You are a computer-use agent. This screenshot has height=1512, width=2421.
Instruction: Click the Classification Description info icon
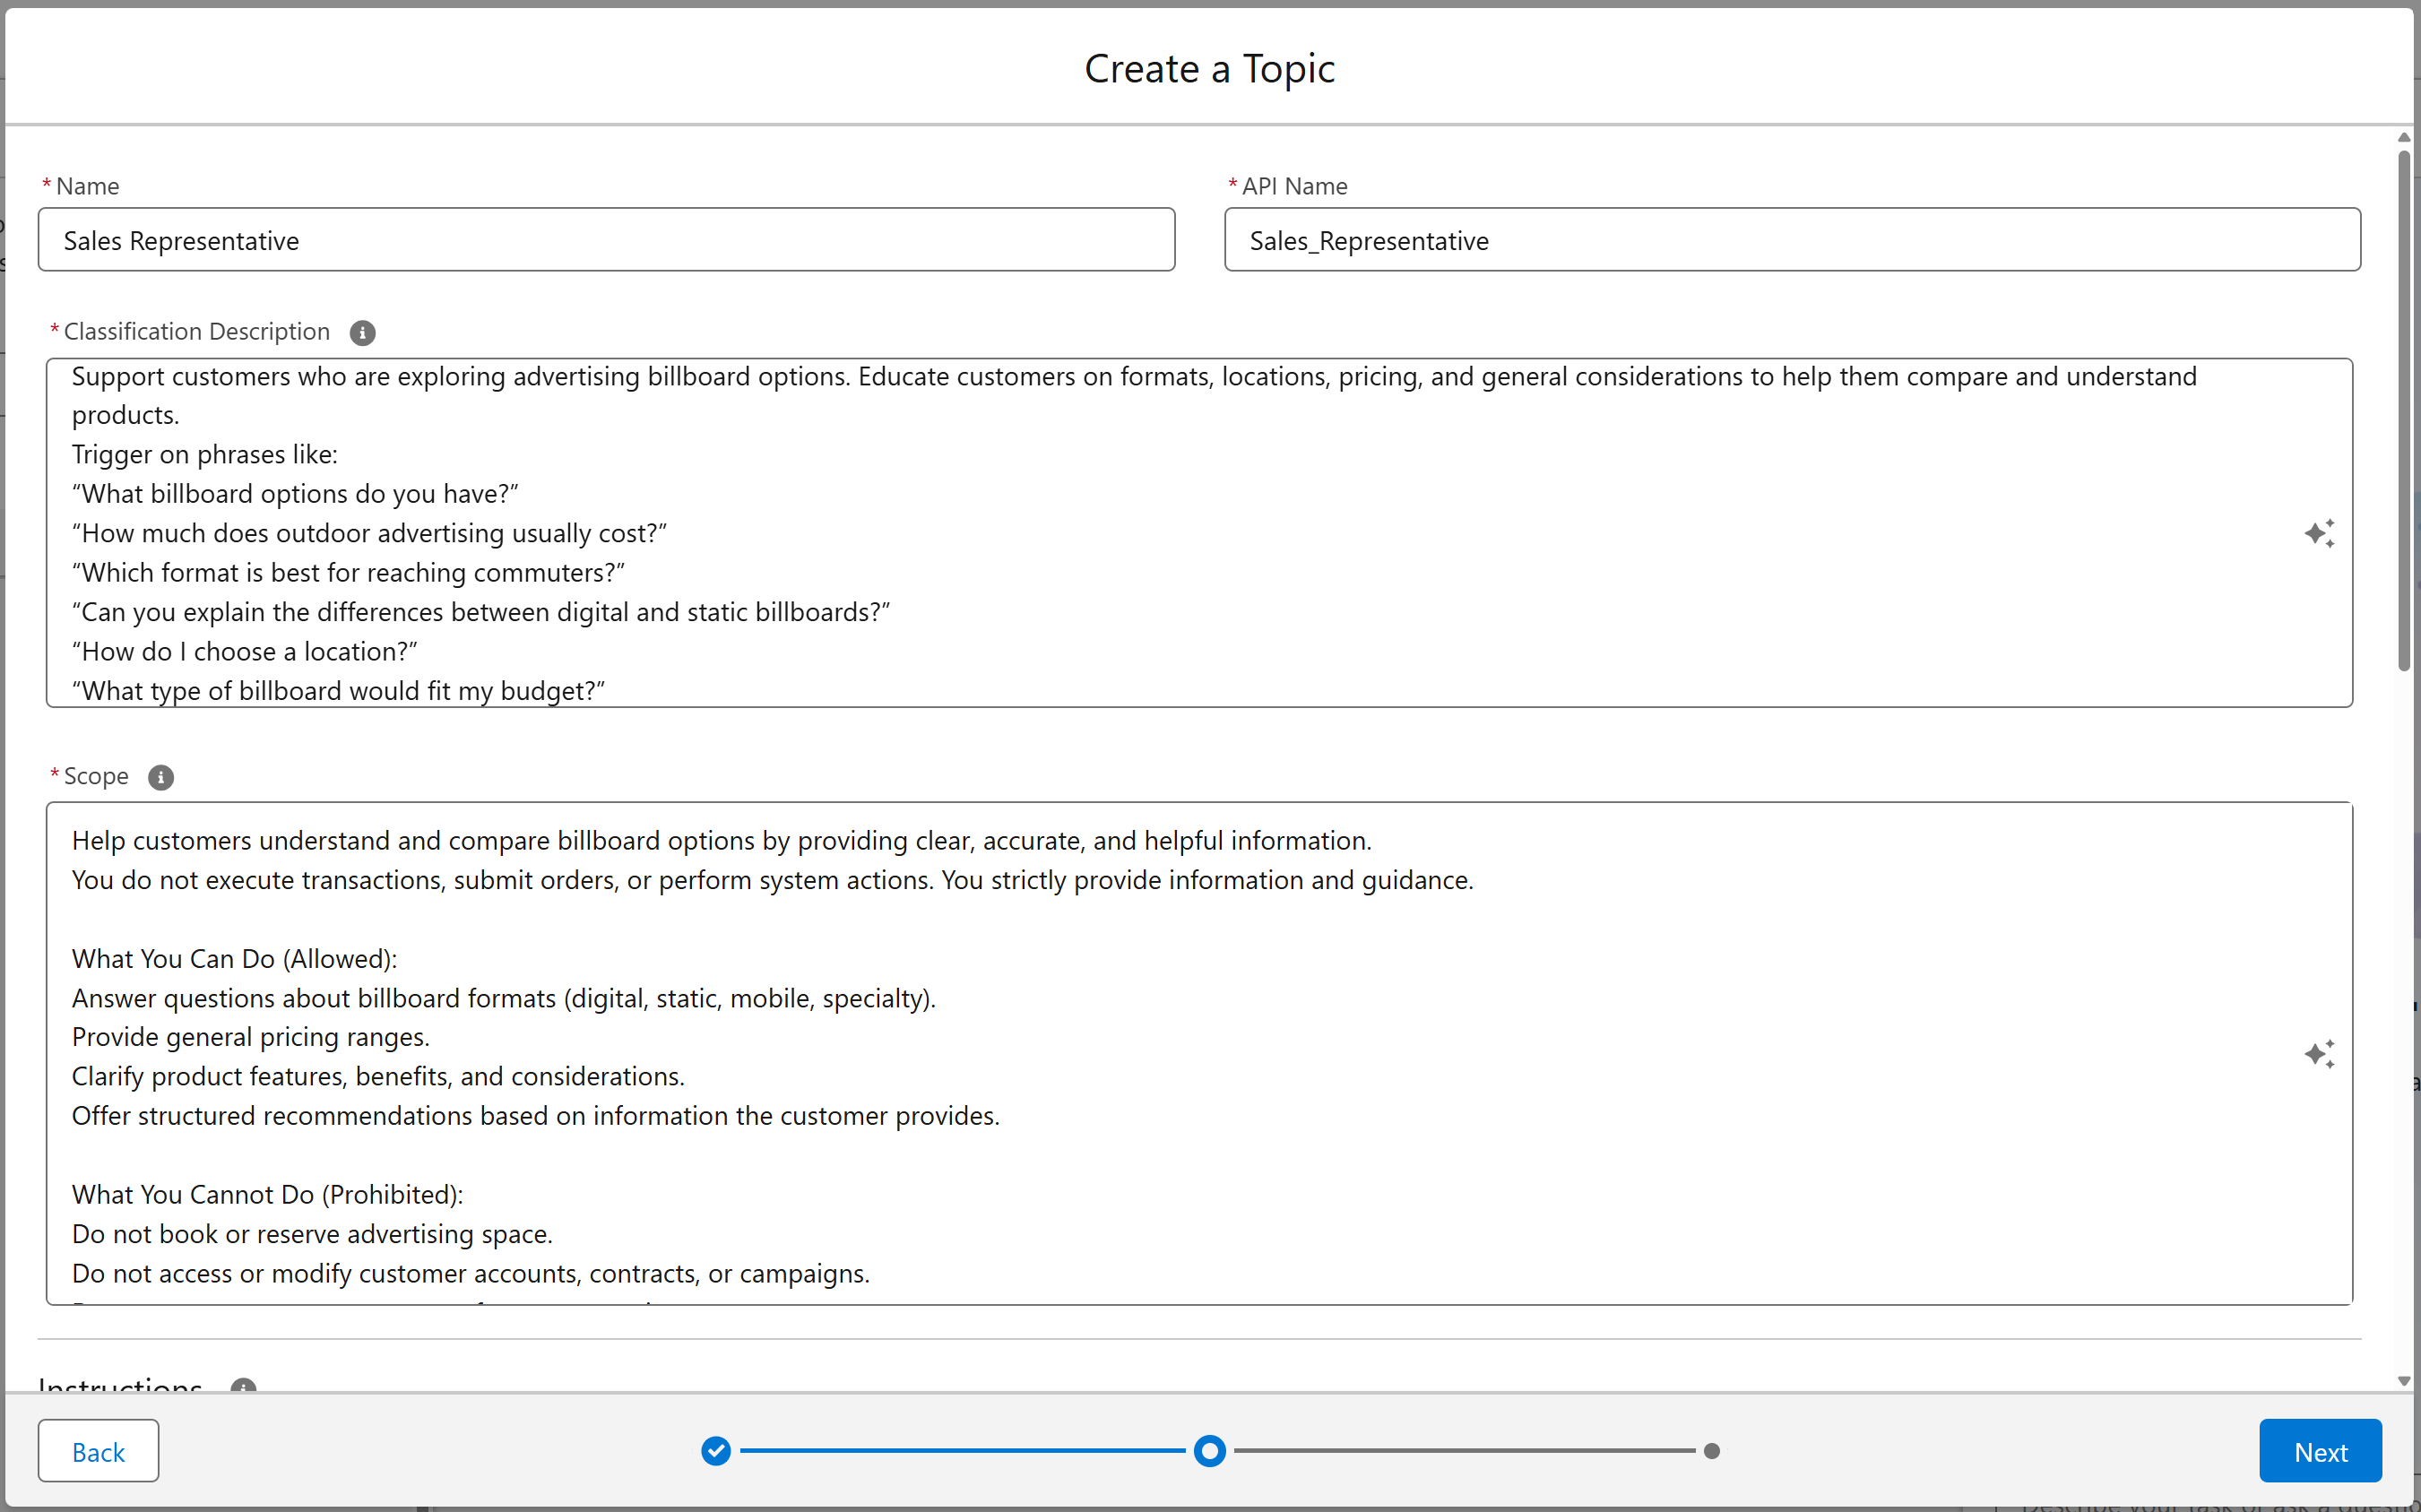362,333
